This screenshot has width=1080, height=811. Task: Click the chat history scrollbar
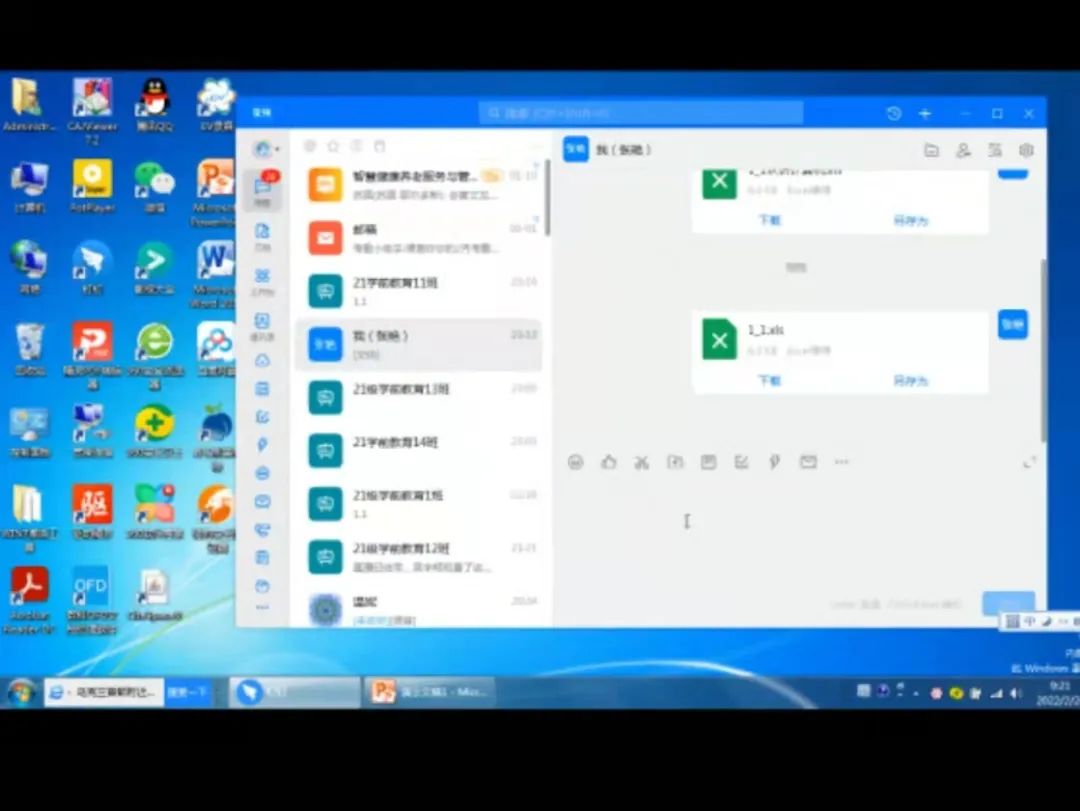coord(1043,350)
